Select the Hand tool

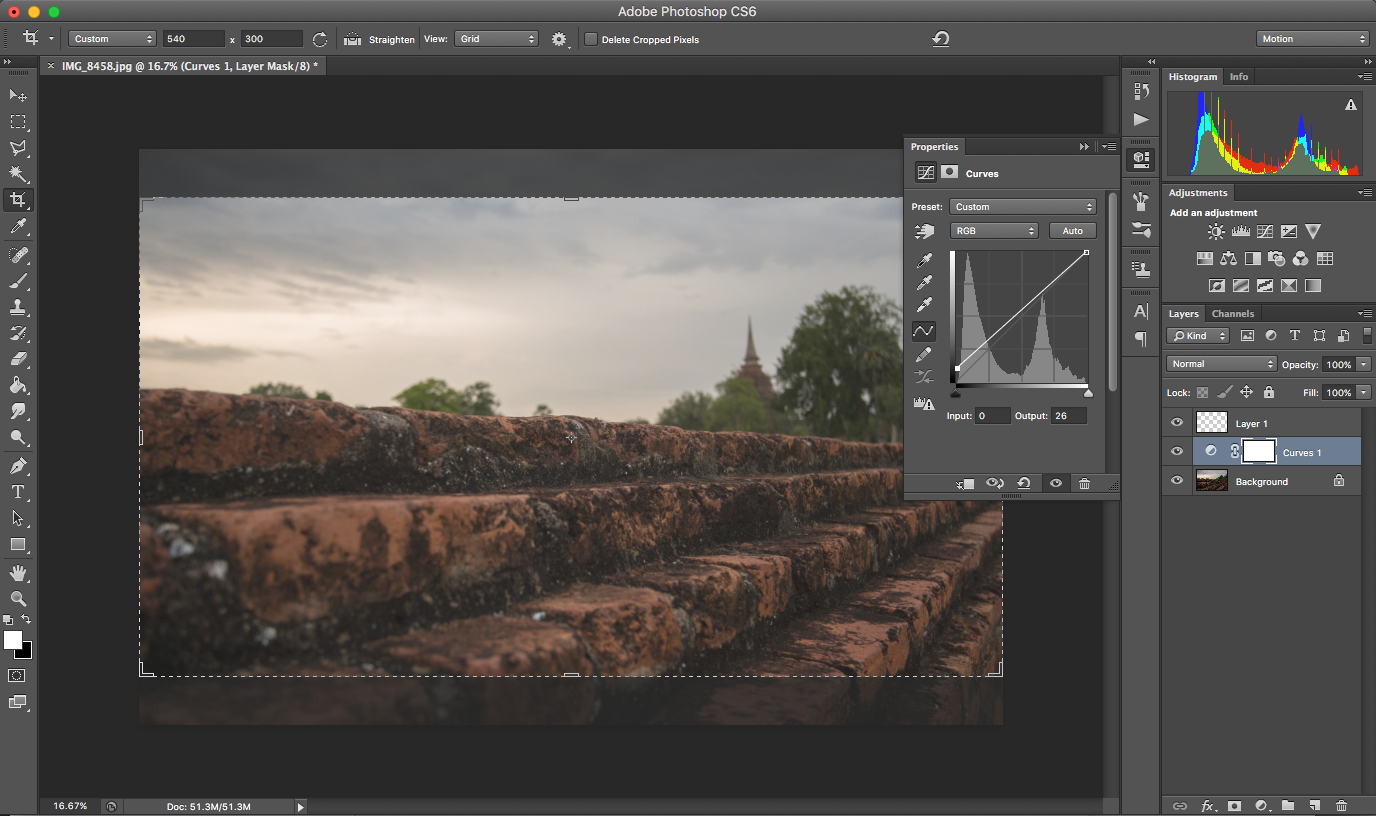pyautogui.click(x=18, y=573)
